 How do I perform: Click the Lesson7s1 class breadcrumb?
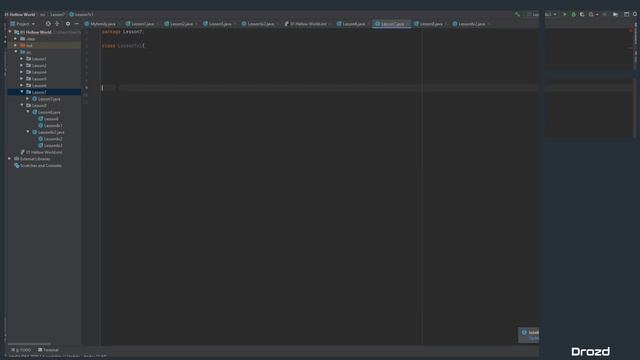tap(81, 15)
